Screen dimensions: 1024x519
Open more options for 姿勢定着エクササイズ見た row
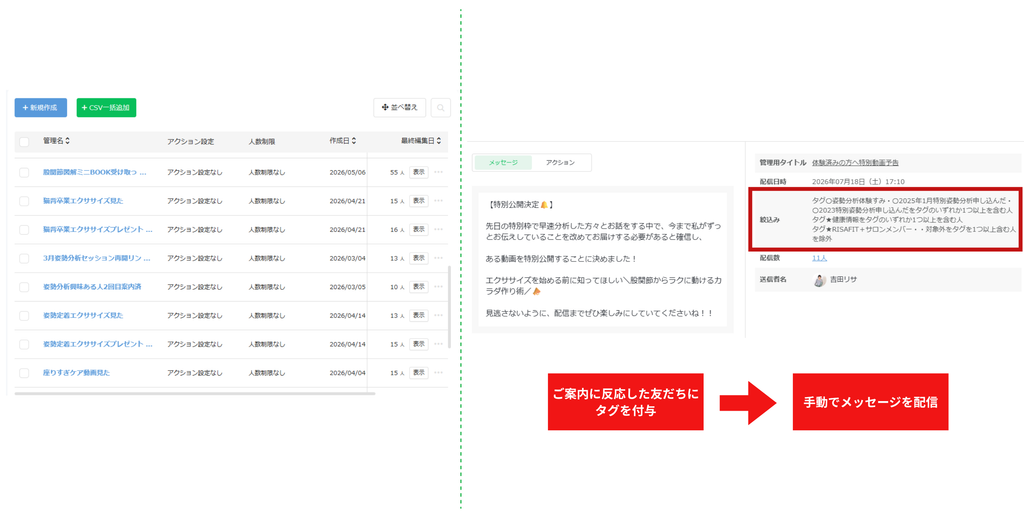click(x=438, y=315)
